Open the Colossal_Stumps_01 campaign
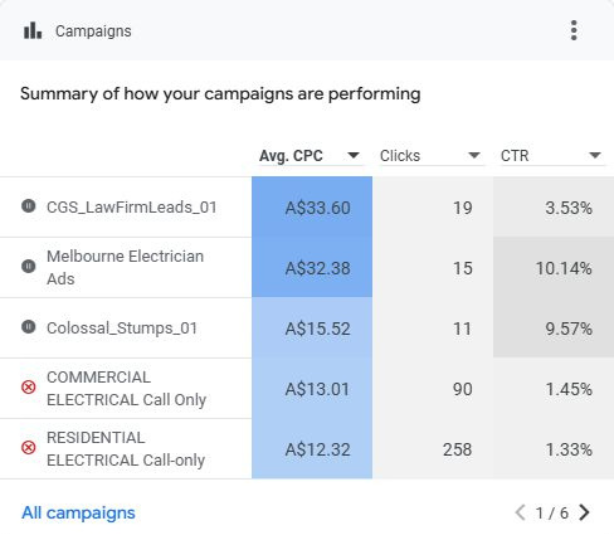Screen dimensions: 614x534 click(122, 328)
